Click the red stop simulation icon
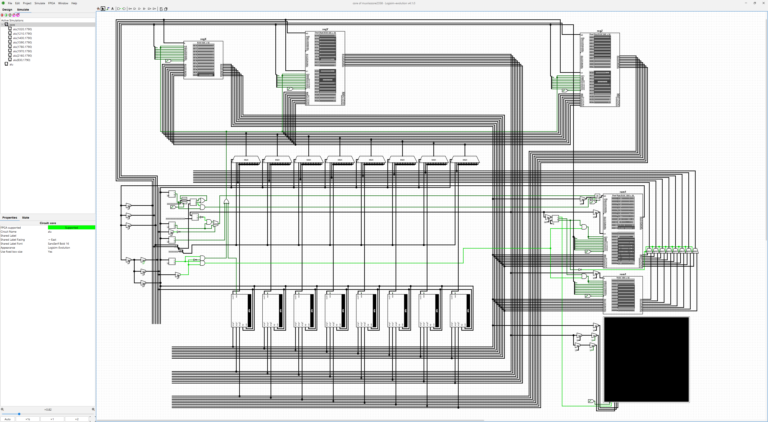768x422 pixels. point(2,15)
